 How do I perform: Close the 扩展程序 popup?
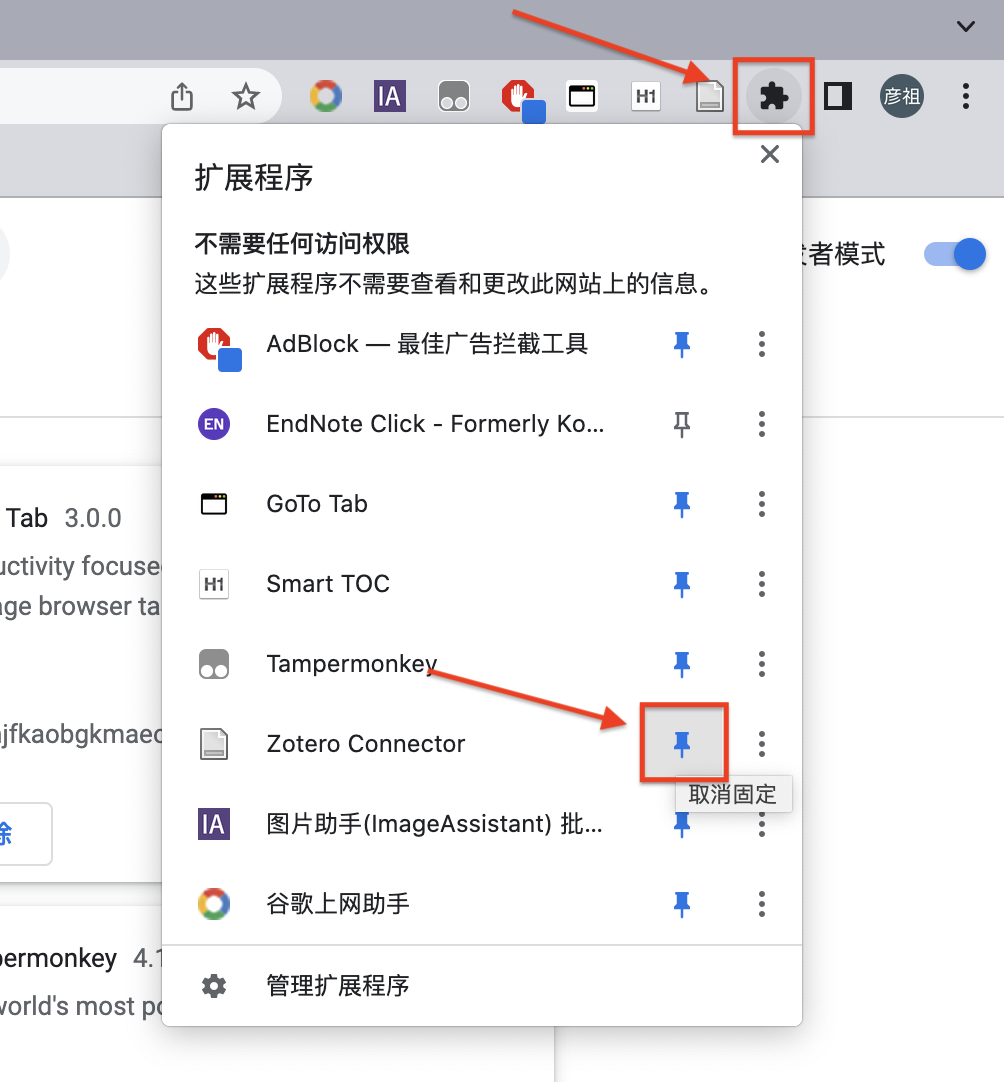pos(769,154)
